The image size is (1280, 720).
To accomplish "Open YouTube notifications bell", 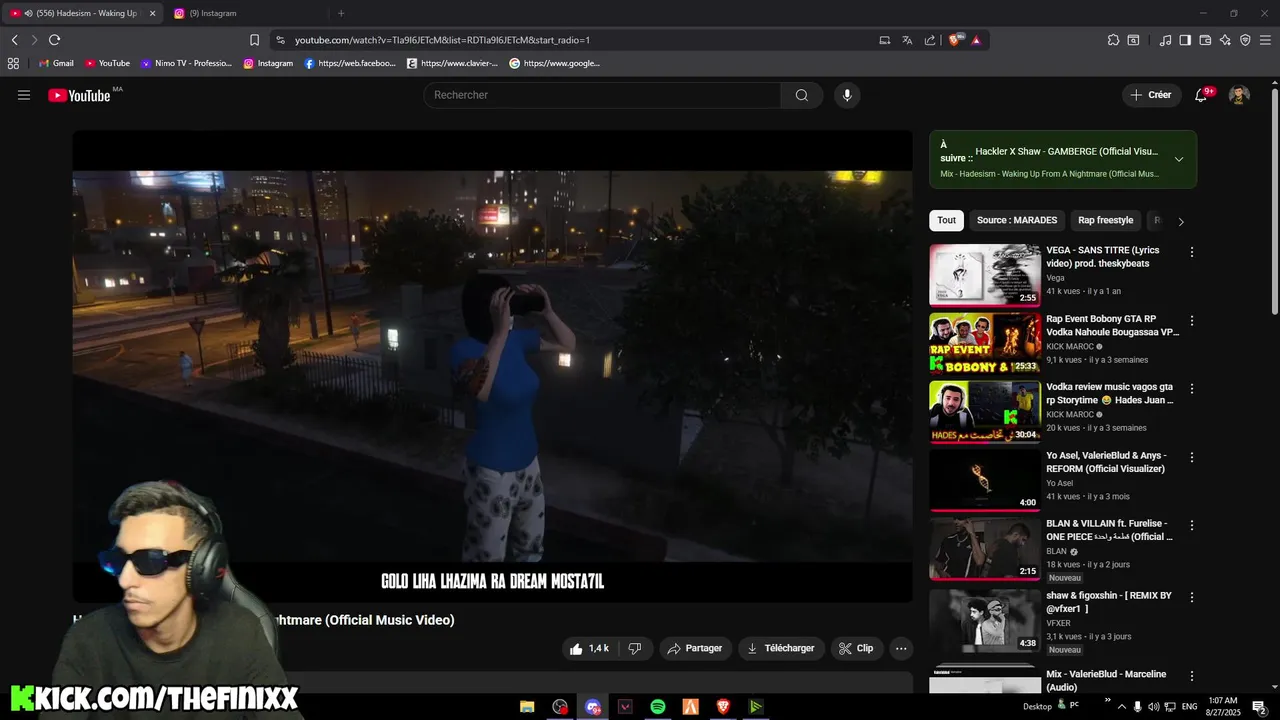I will 1201,95.
